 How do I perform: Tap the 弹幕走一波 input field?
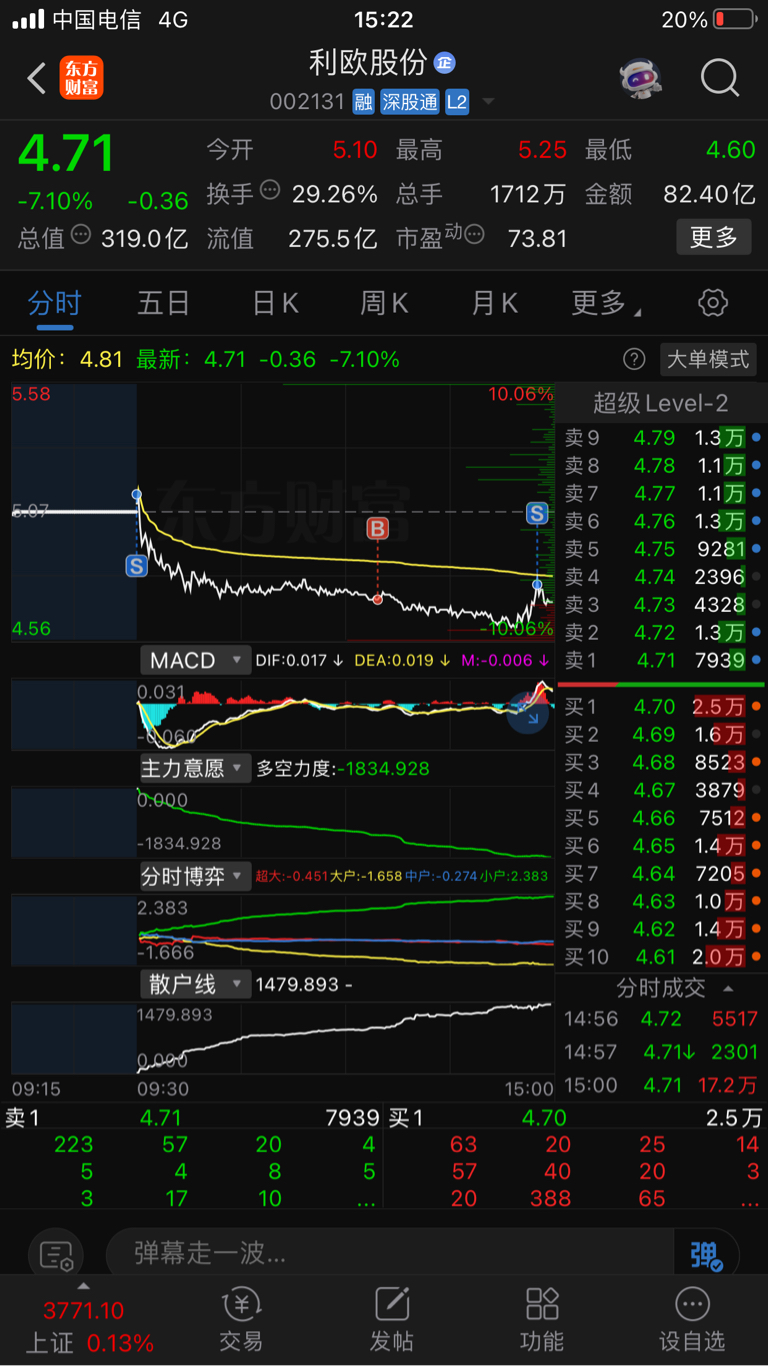tap(390, 1254)
